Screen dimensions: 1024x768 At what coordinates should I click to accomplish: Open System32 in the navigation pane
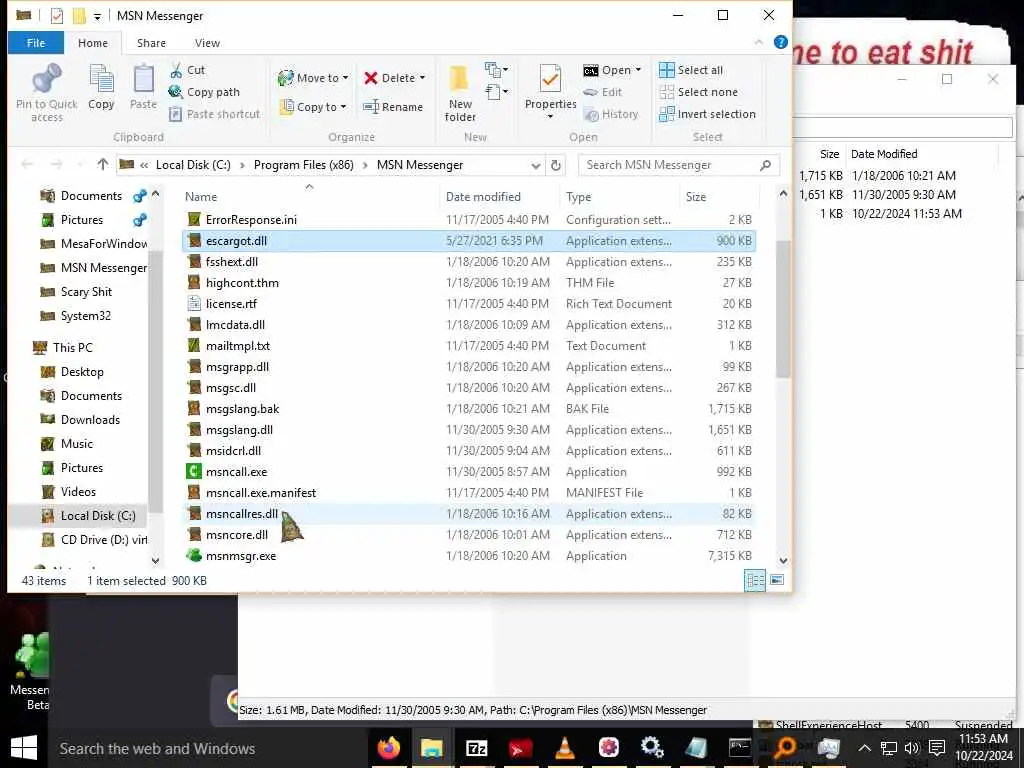(x=86, y=316)
